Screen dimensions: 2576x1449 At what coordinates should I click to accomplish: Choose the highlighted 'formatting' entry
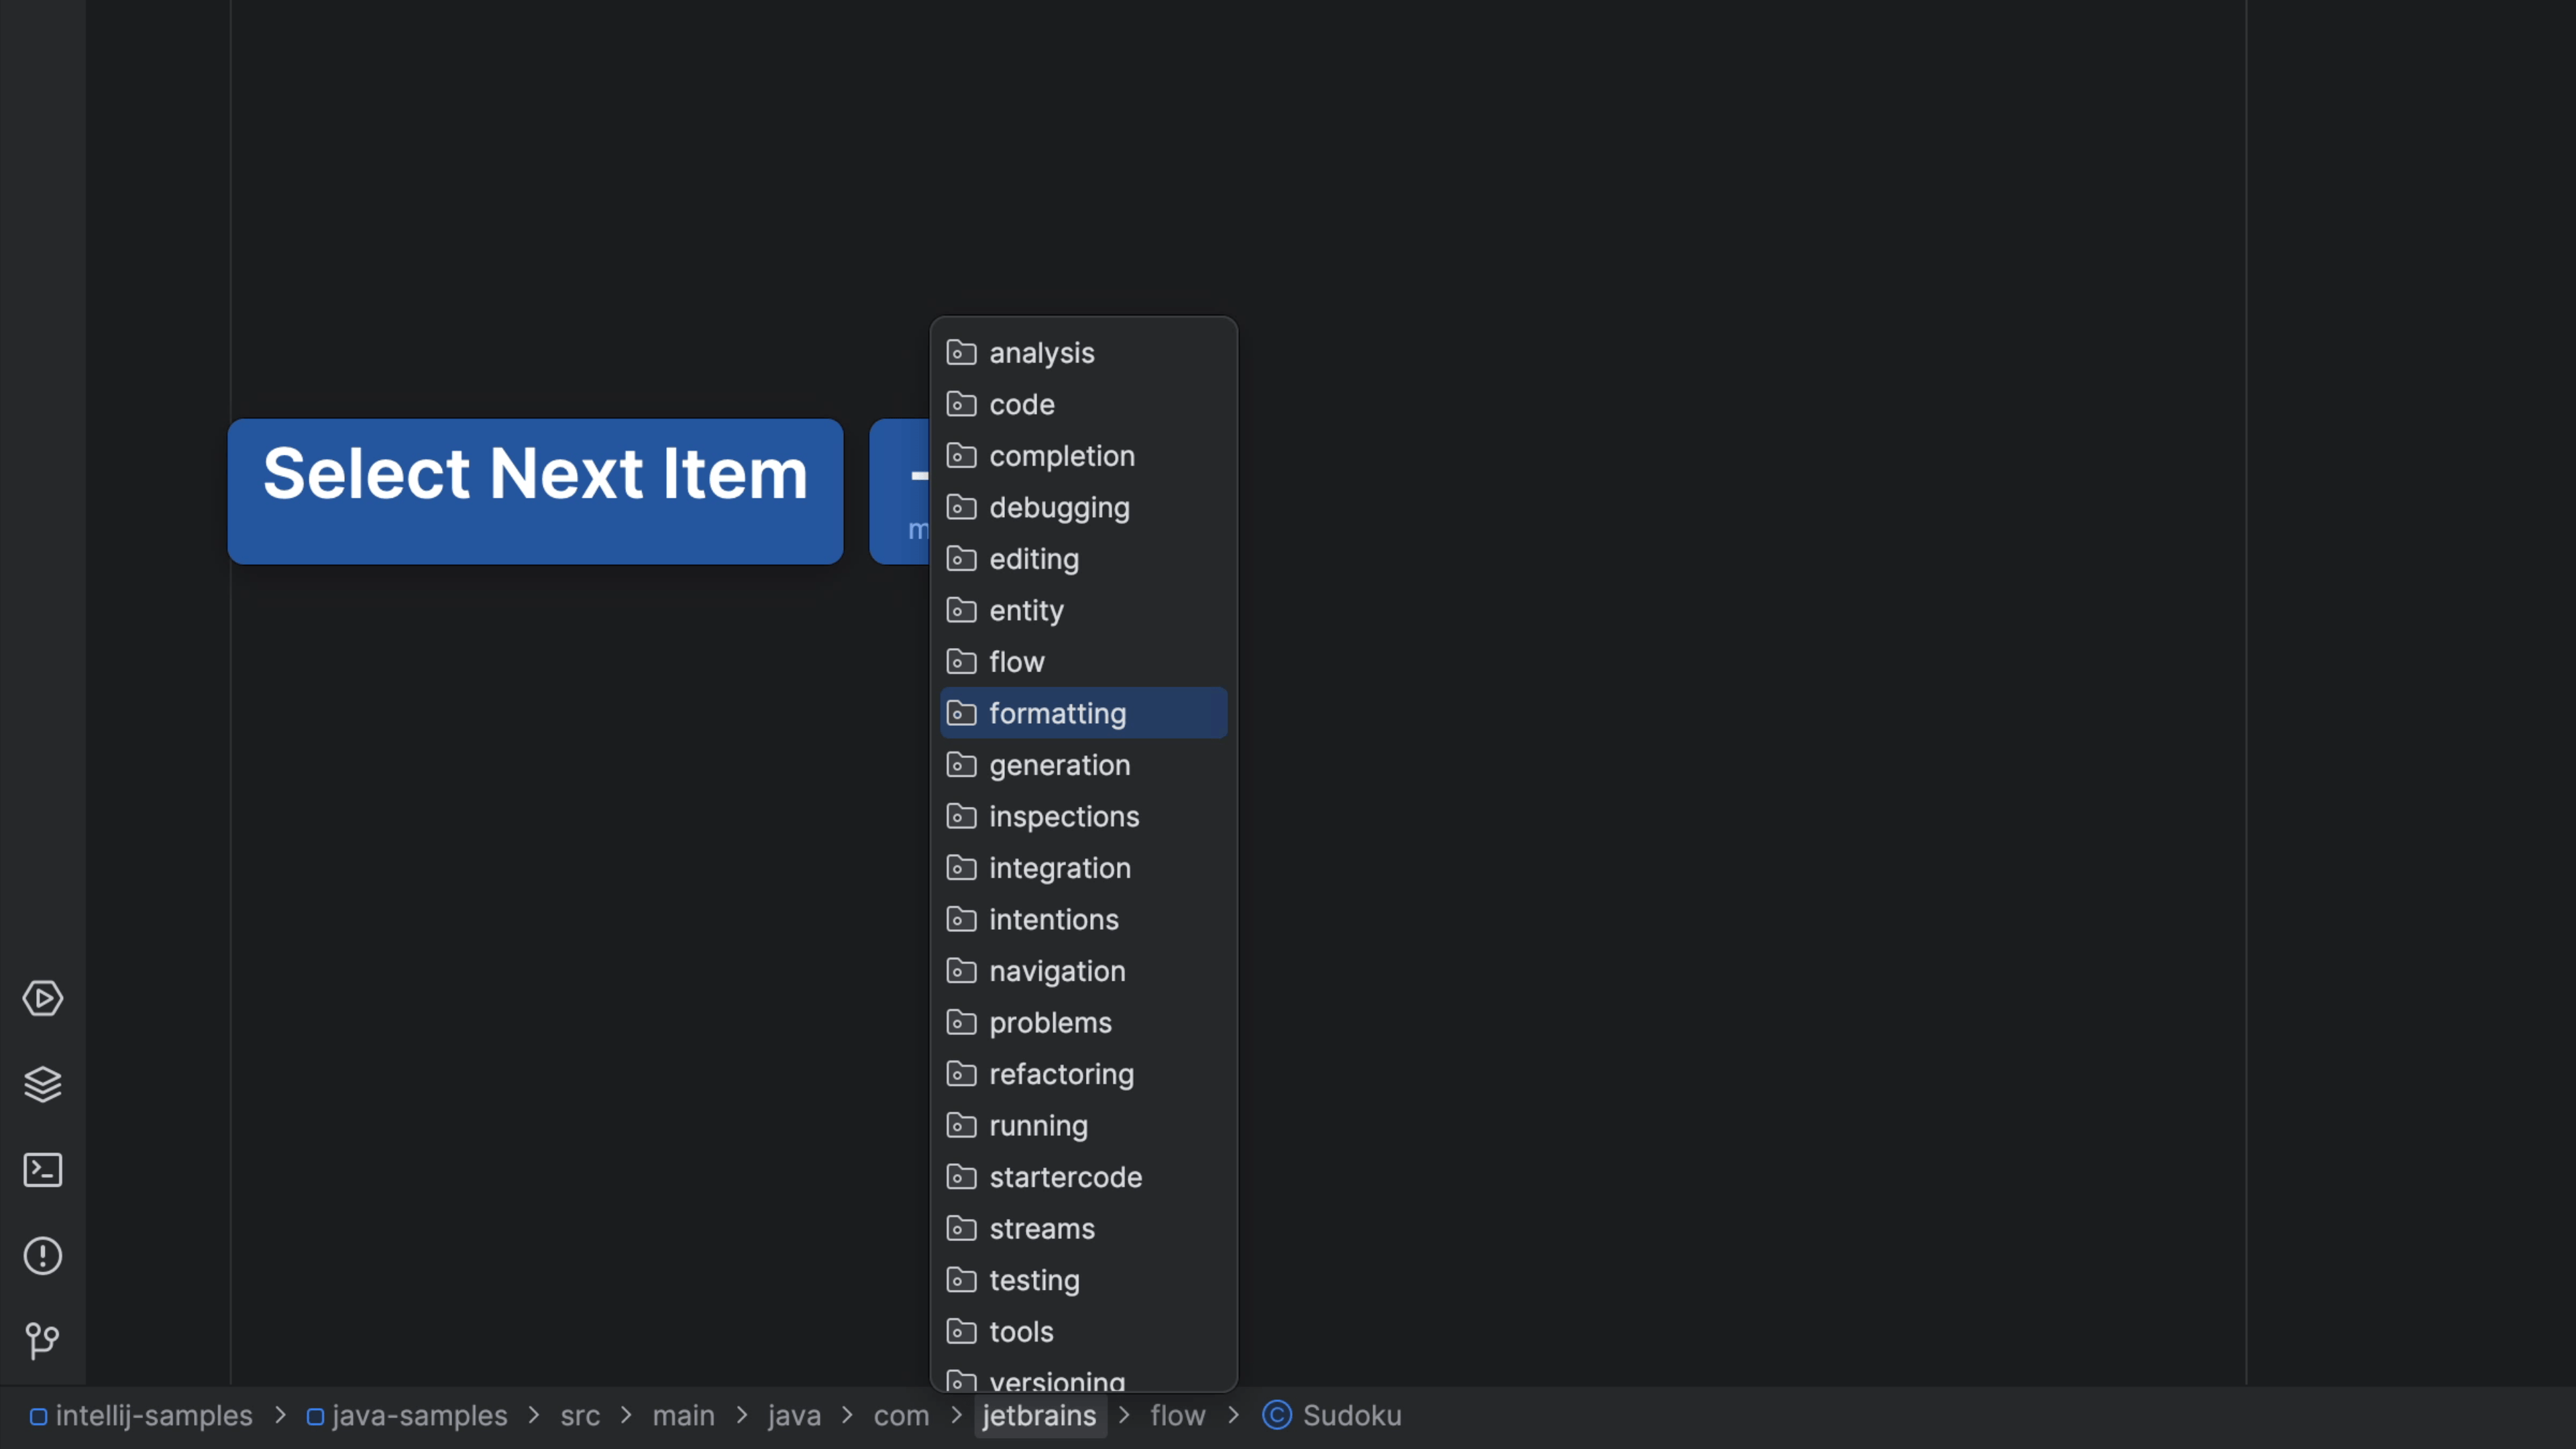click(x=1057, y=713)
